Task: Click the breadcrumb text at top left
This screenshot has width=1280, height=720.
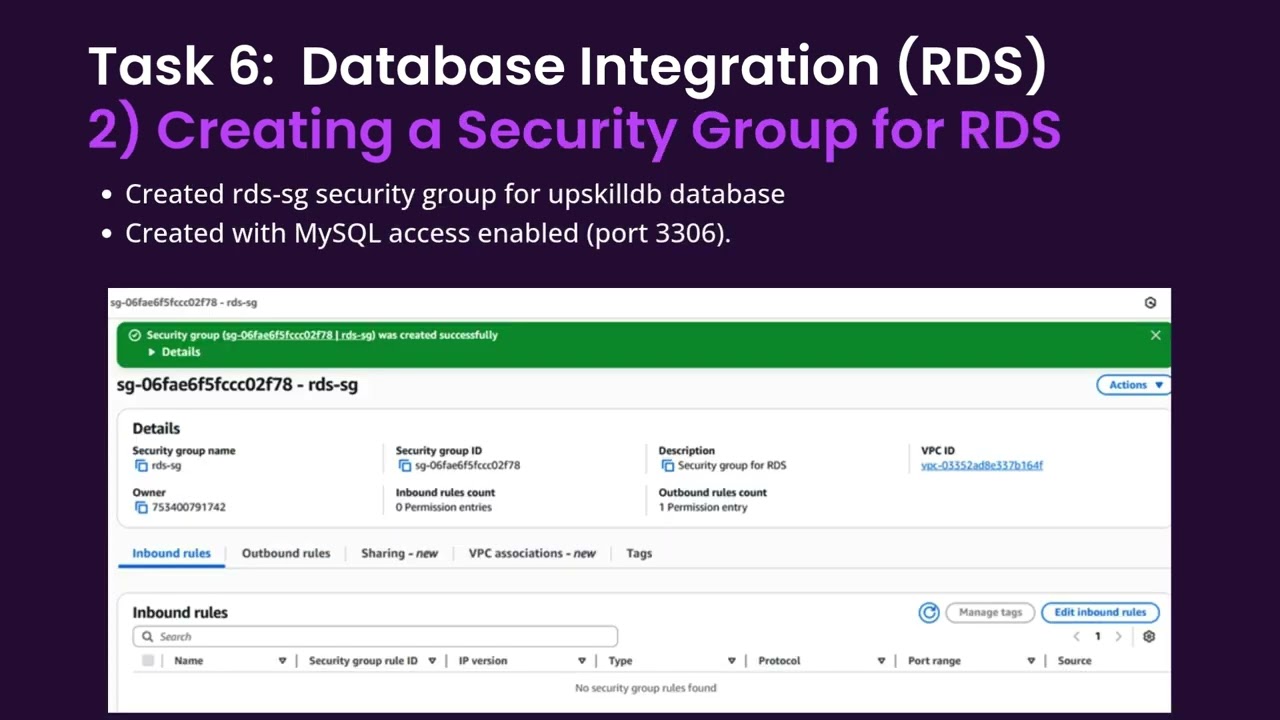Action: tap(183, 302)
